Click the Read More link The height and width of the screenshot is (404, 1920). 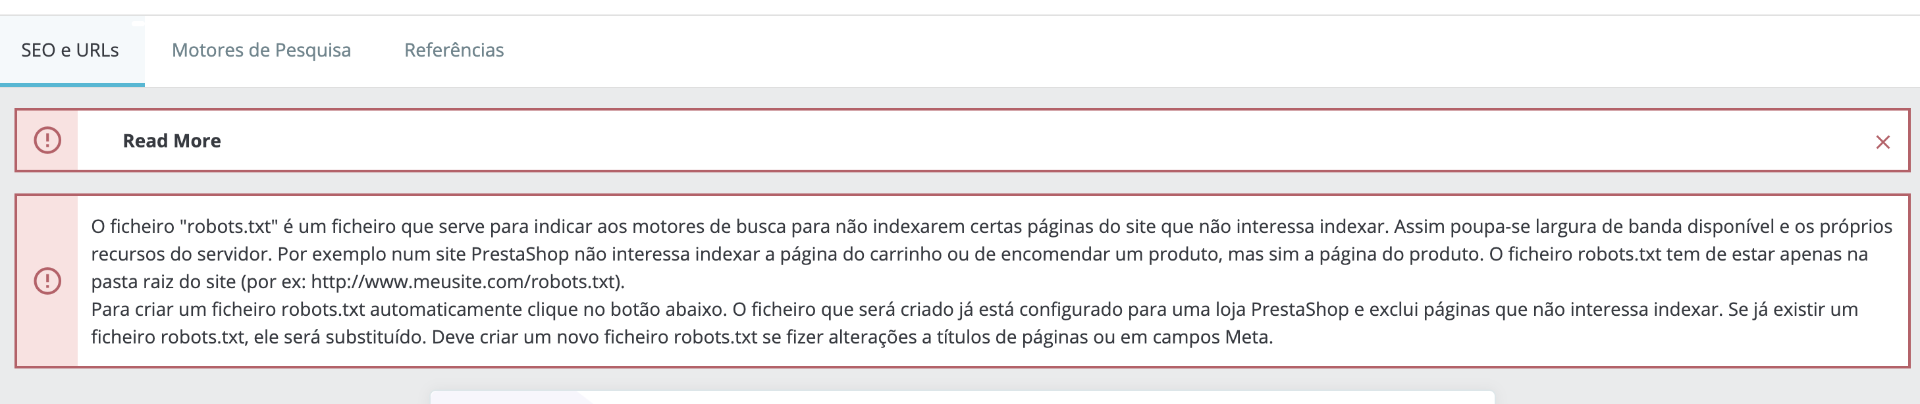click(x=172, y=141)
